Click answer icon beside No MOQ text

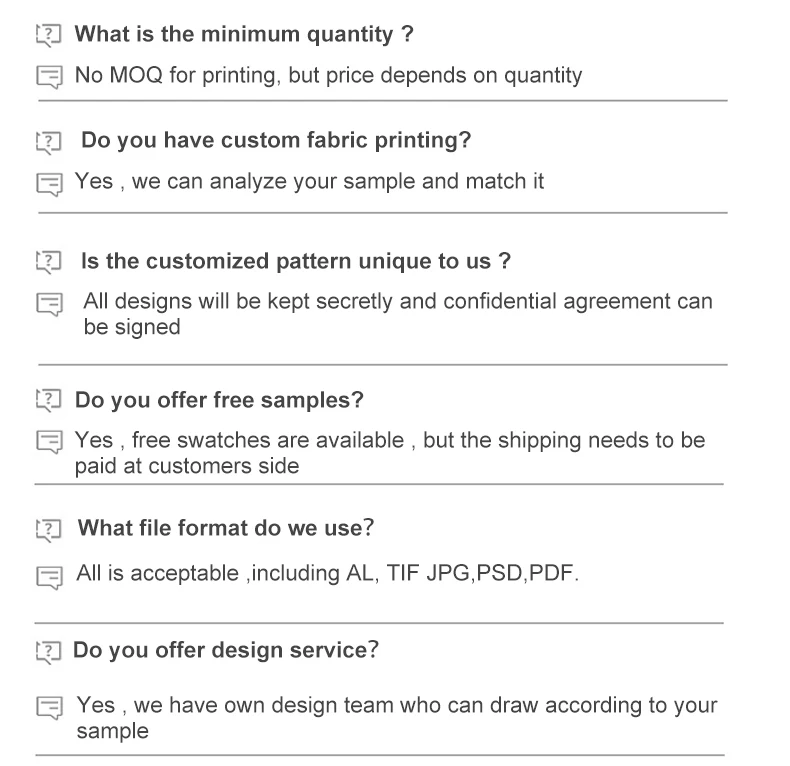(x=49, y=77)
